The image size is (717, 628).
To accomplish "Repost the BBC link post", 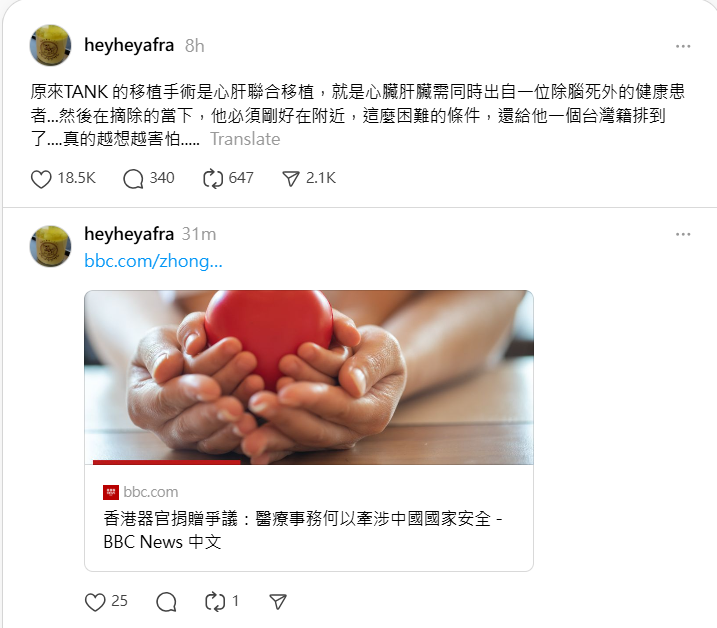I will click(215, 602).
